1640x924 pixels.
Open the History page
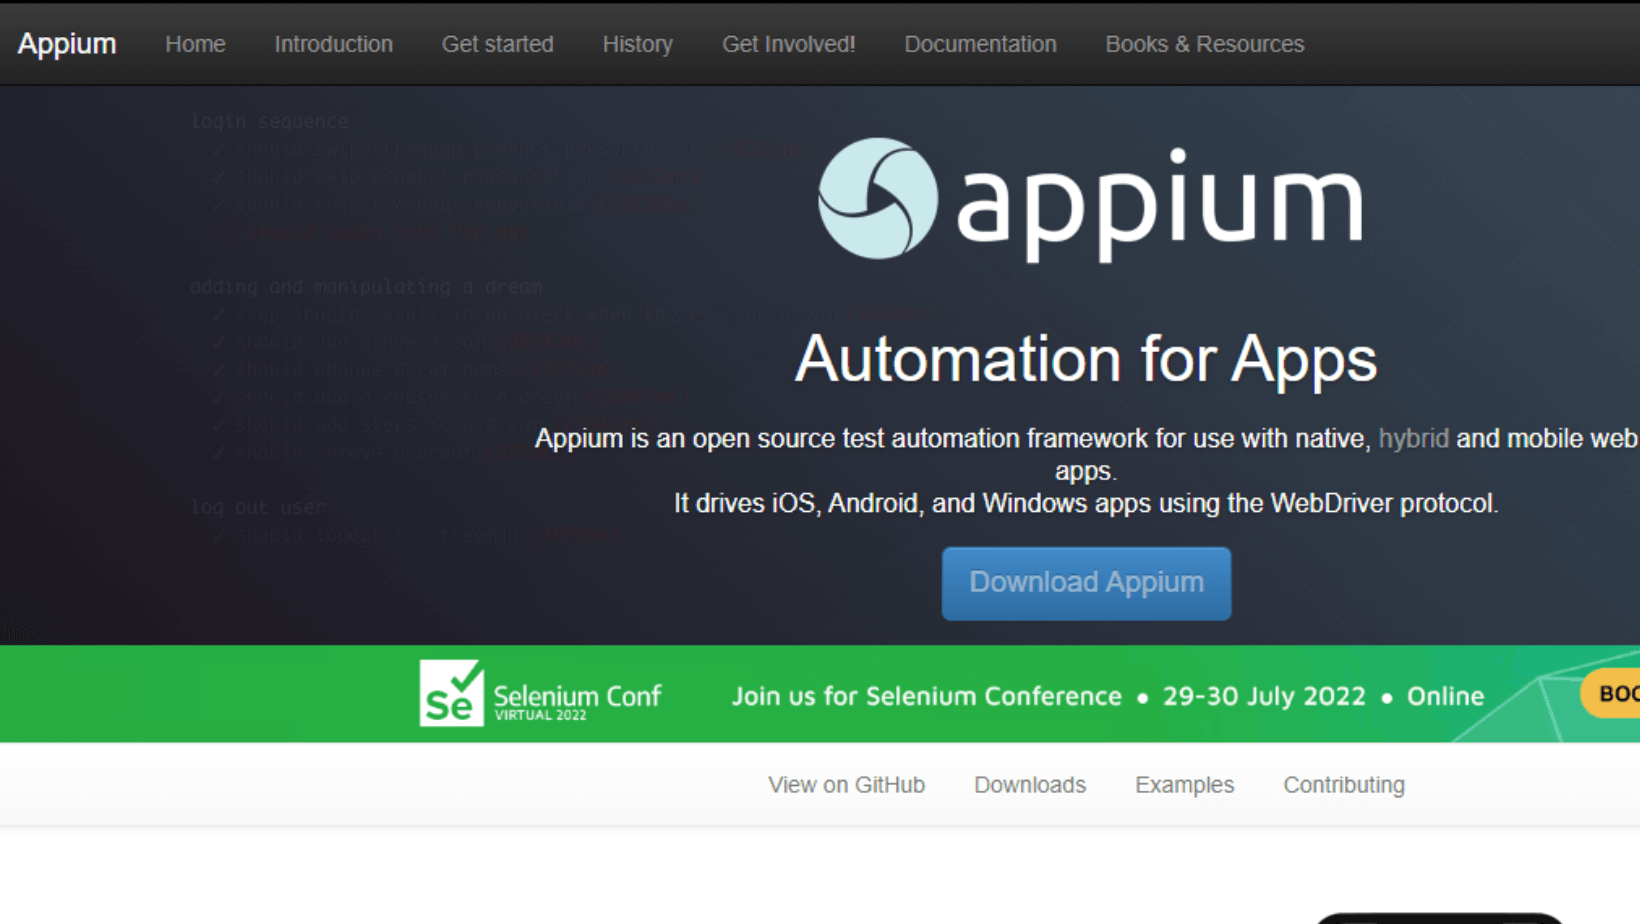click(x=637, y=44)
